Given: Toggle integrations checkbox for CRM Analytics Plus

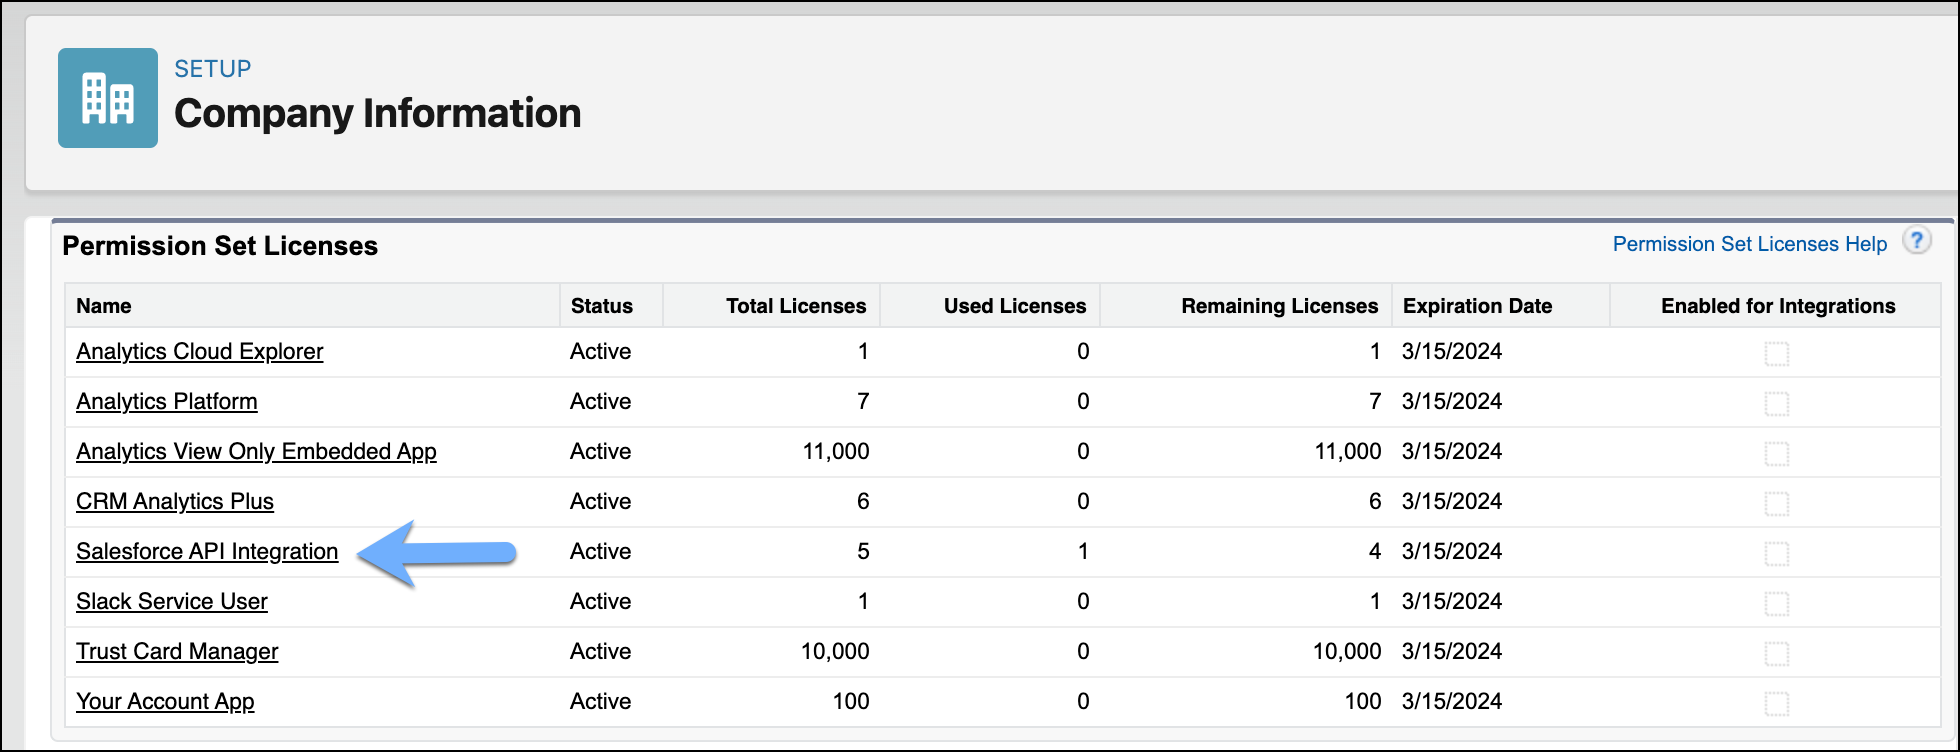Looking at the screenshot, I should click(1777, 503).
